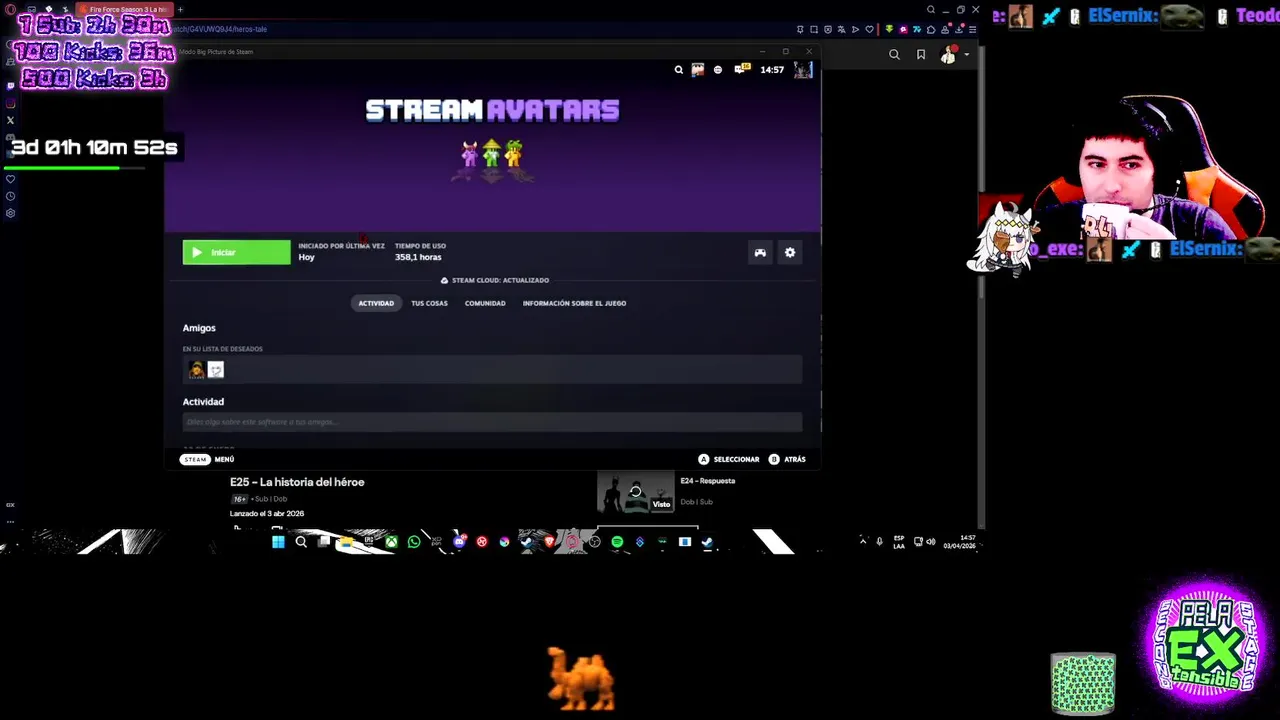This screenshot has width=1280, height=720.
Task: Expand the system tray hidden icons chevron
Action: pyautogui.click(x=863, y=541)
